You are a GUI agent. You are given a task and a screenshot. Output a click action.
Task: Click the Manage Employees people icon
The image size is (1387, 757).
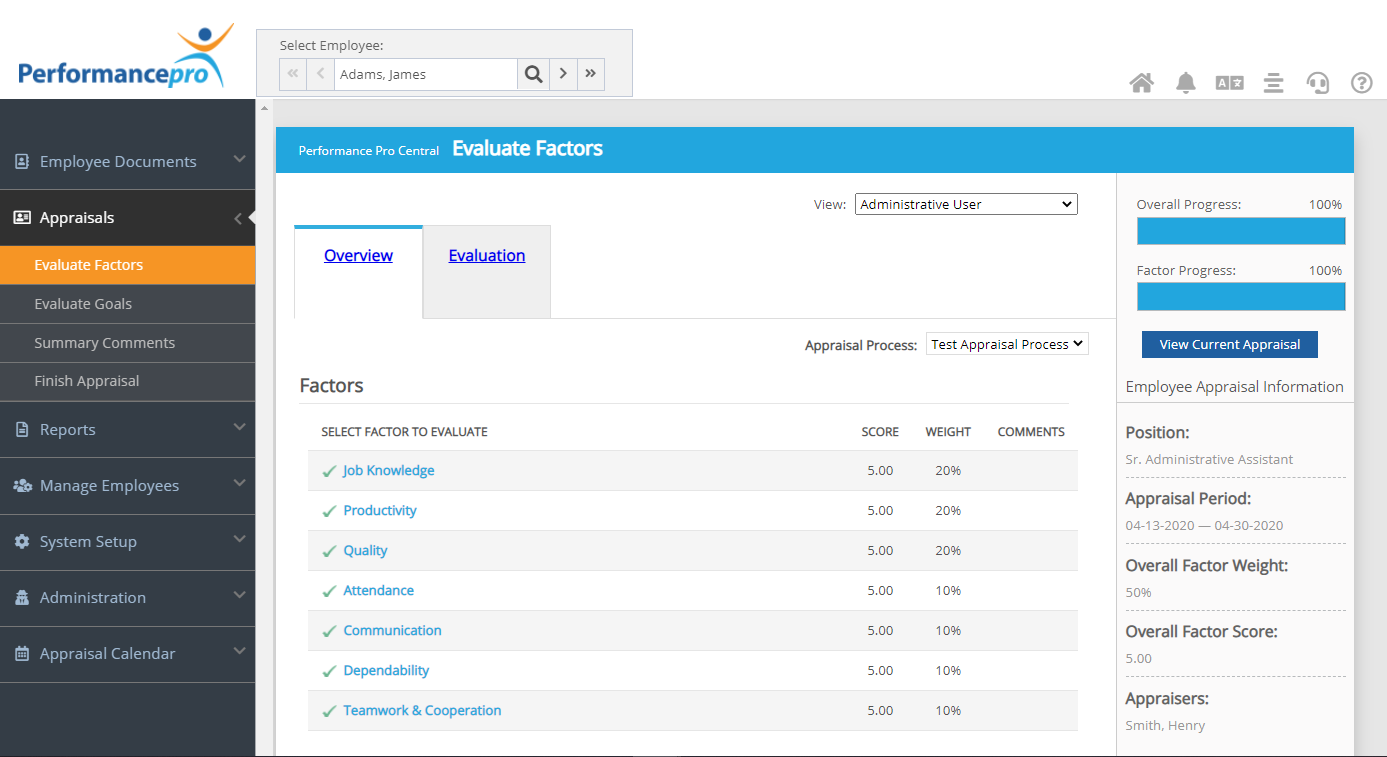coord(22,485)
